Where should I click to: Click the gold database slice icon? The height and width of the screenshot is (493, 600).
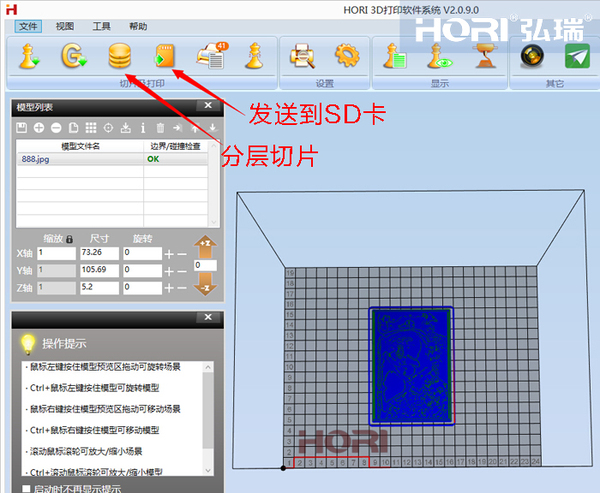(x=120, y=56)
